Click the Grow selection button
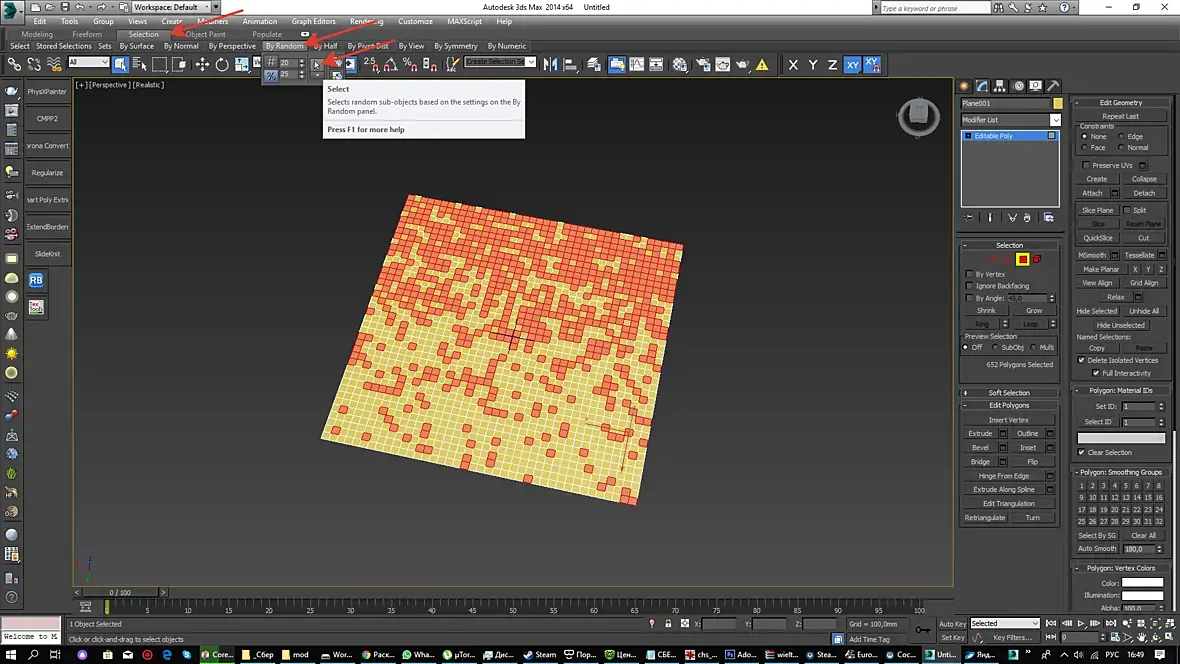Viewport: 1180px width, 664px height. [x=1033, y=310]
